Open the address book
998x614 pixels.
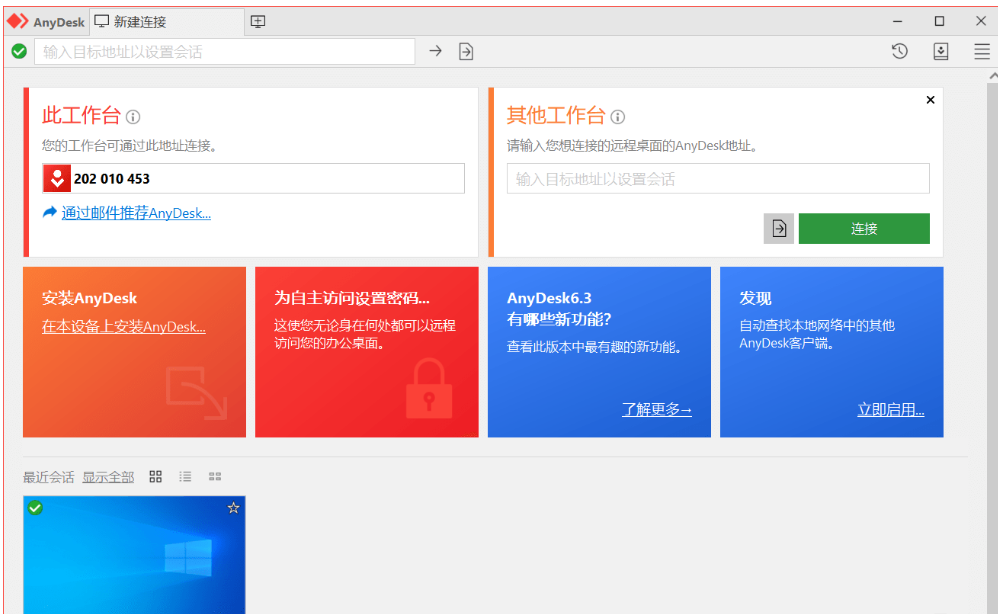(x=940, y=51)
